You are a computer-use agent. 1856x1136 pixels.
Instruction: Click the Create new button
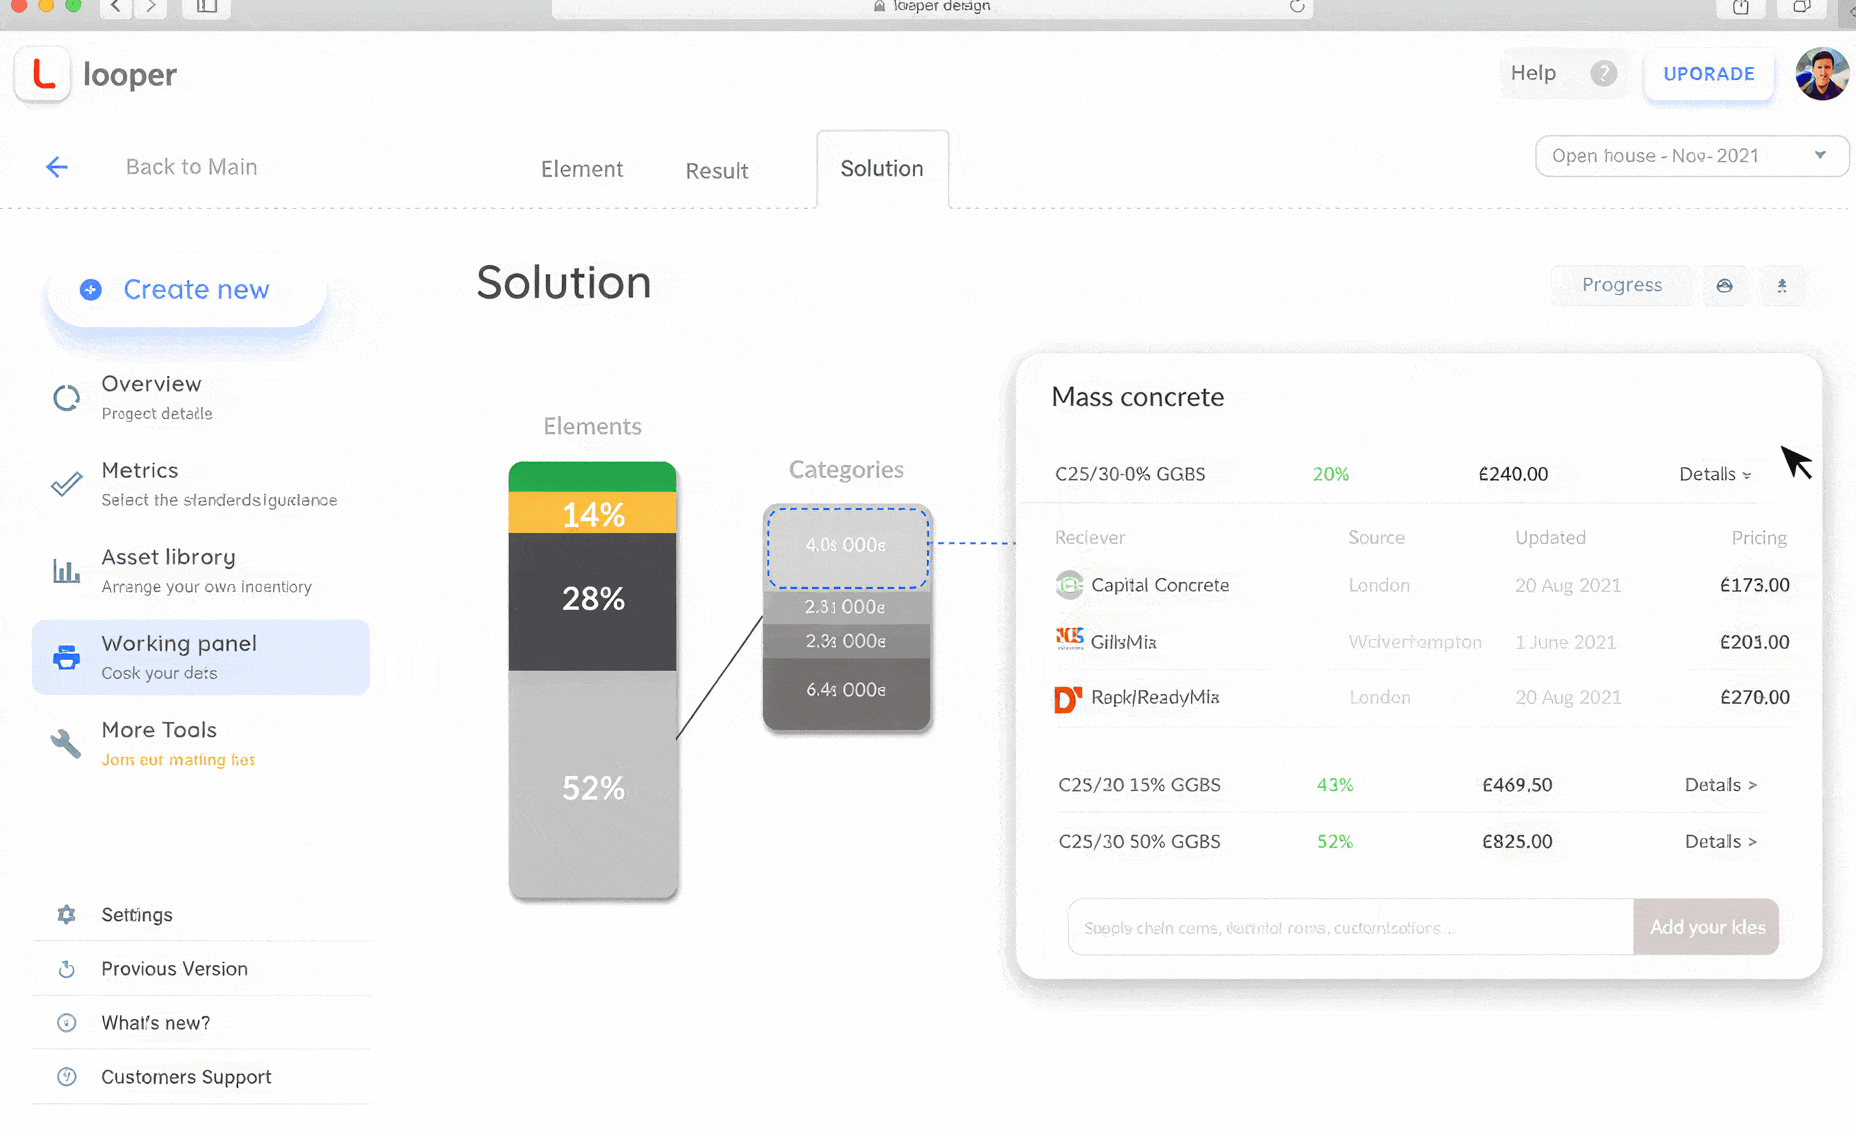click(x=187, y=290)
